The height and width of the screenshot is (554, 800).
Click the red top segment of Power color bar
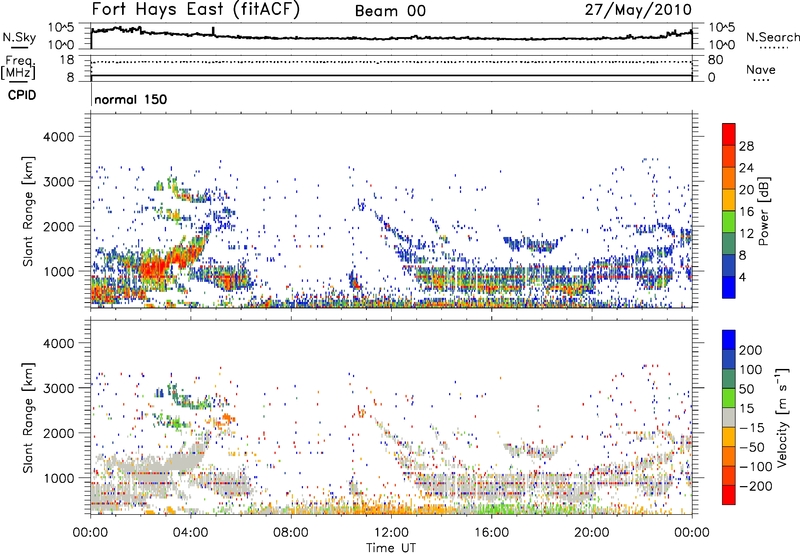pos(729,134)
